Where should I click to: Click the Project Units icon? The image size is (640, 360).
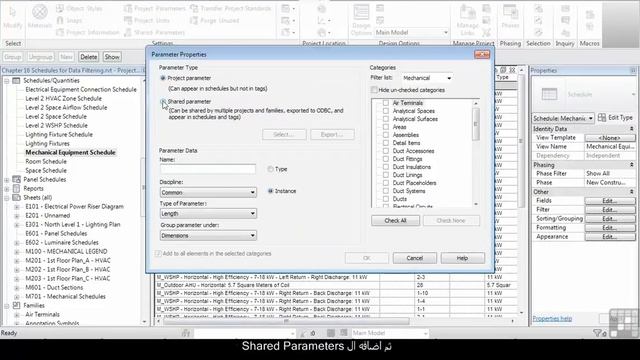tap(128, 20)
